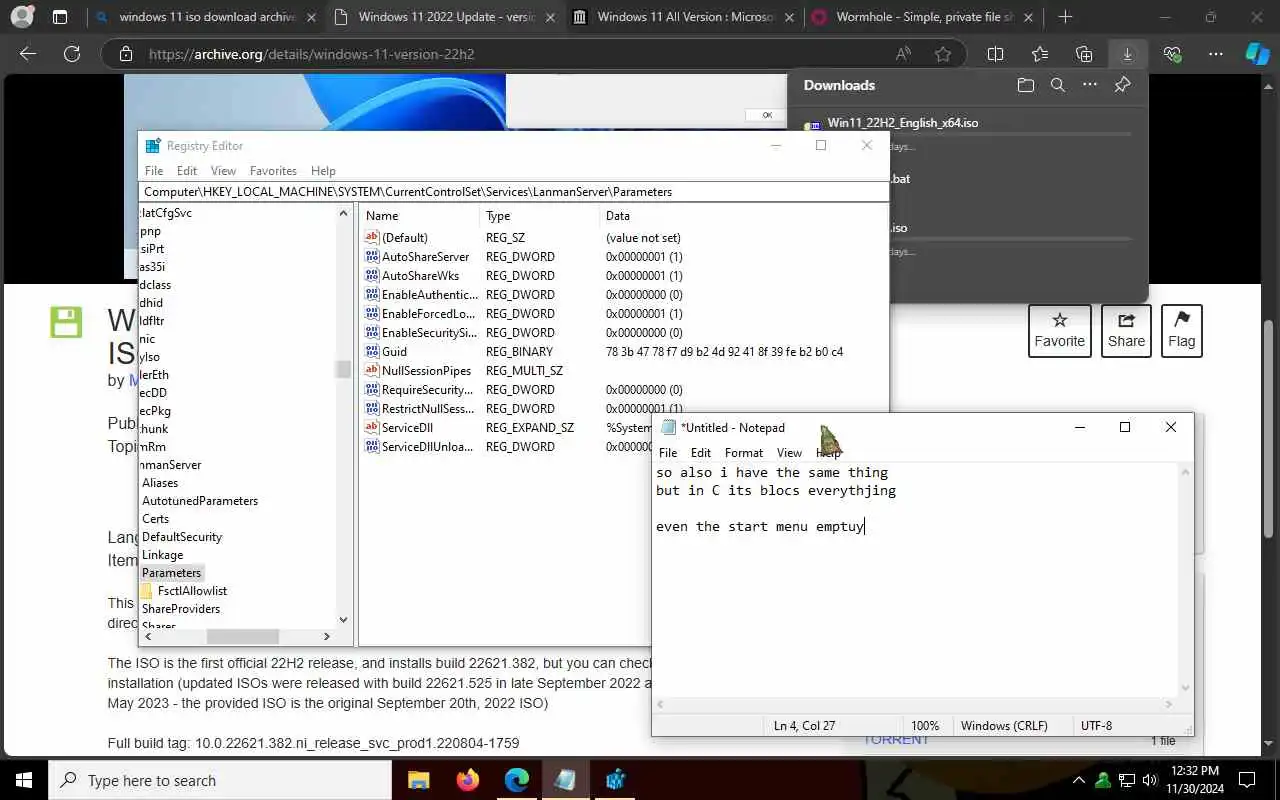Click Flag button on archive page

pyautogui.click(x=1181, y=331)
